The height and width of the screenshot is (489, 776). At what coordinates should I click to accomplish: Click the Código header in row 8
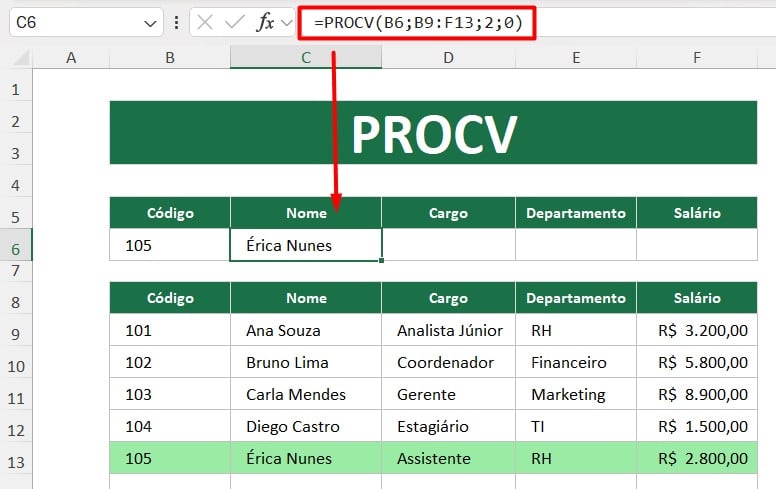coord(170,298)
